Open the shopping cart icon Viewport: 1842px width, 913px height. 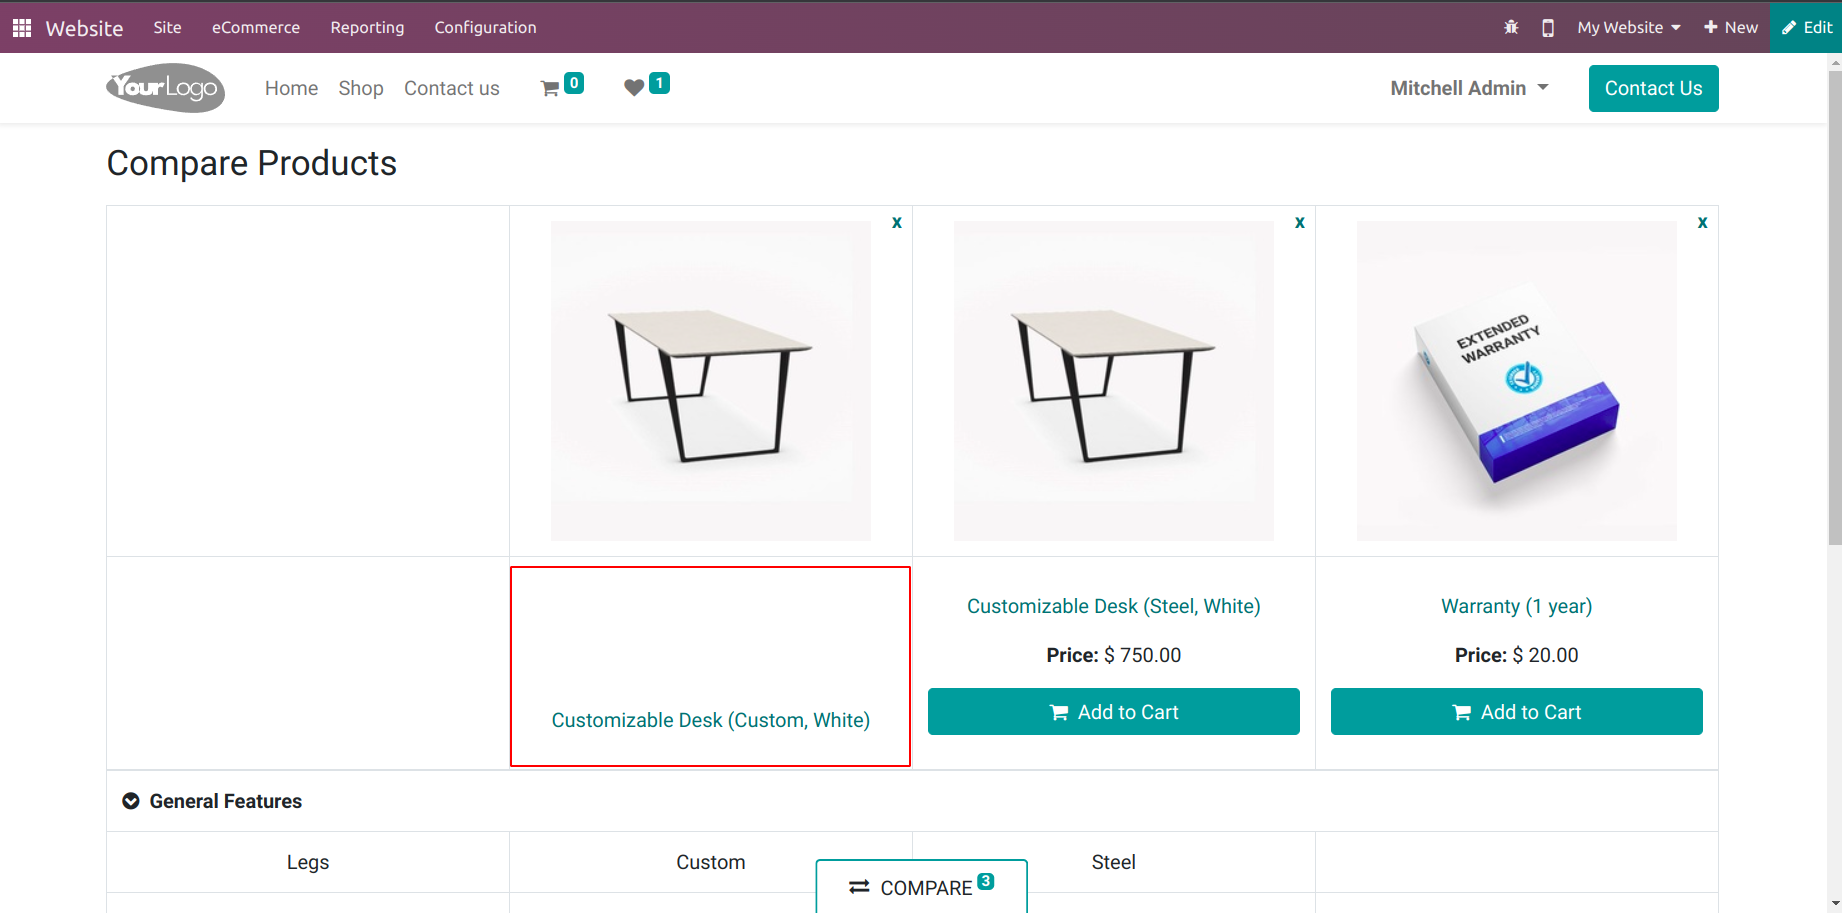coord(550,88)
